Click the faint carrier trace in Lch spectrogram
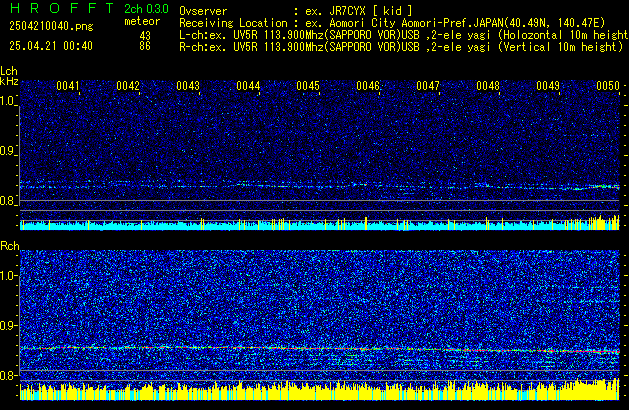The width and height of the screenshot is (629, 410). coord(320,186)
